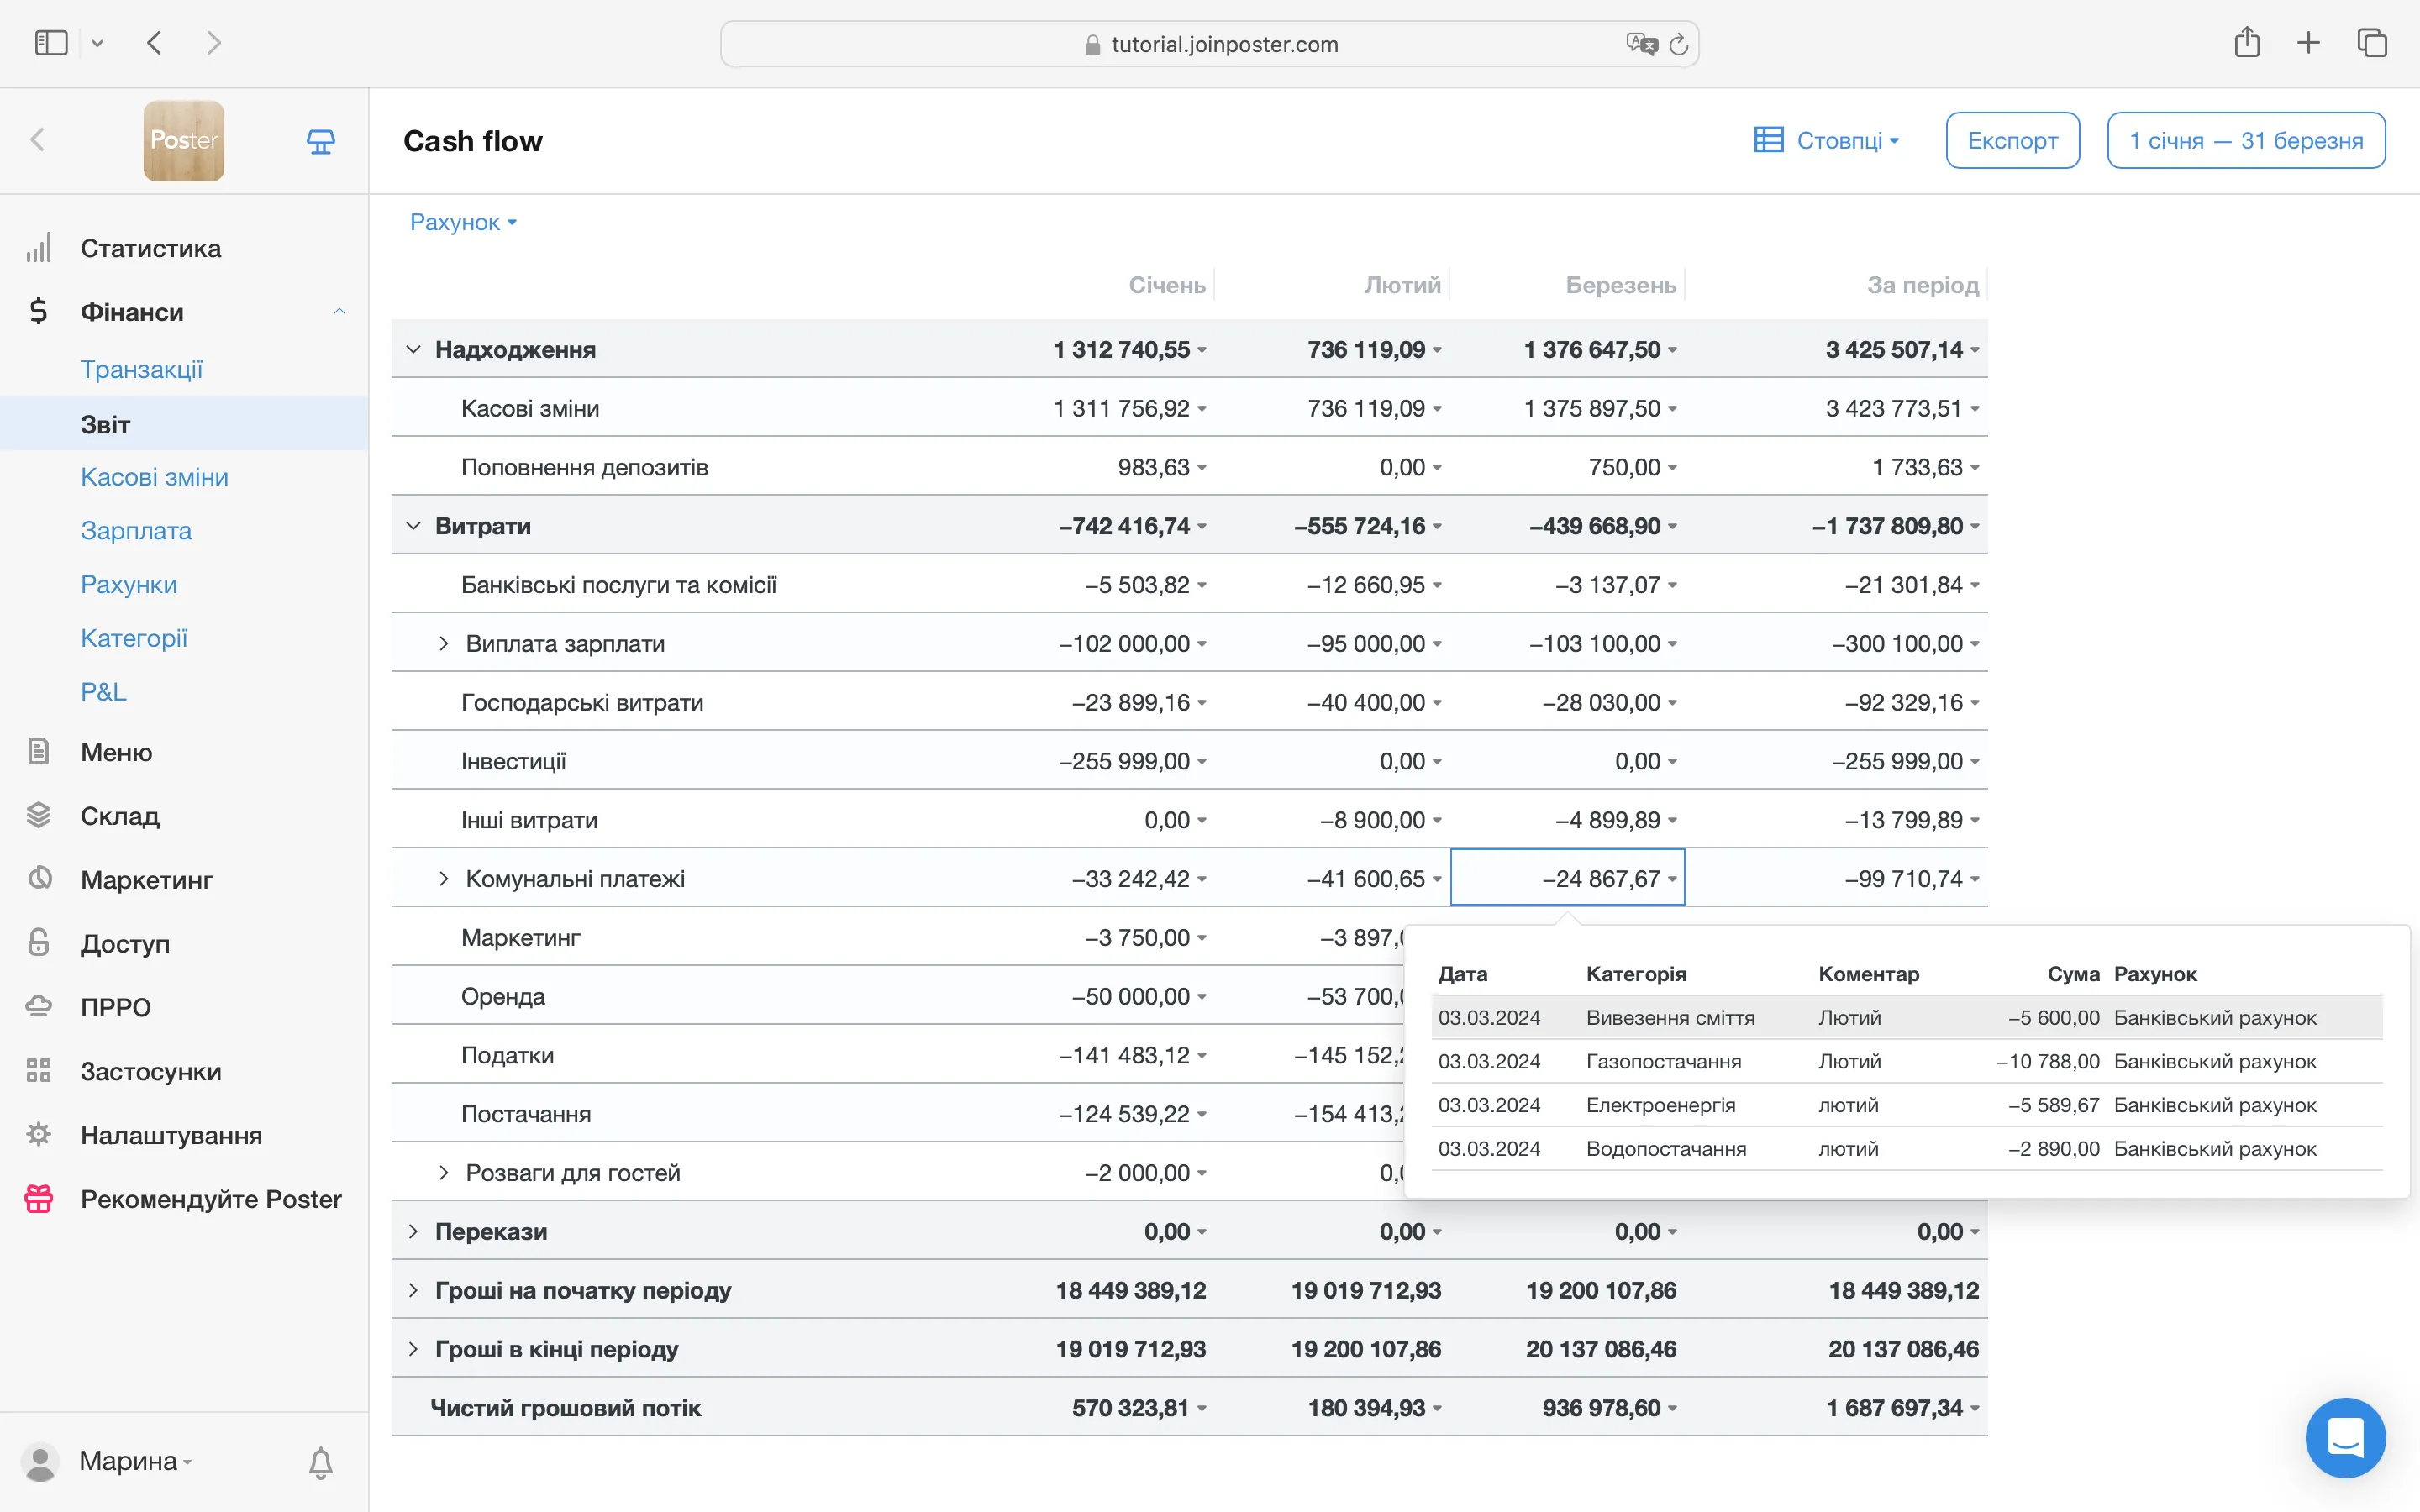Collapse the Фінанси sidebar menu
The image size is (2420, 1512).
pos(339,312)
